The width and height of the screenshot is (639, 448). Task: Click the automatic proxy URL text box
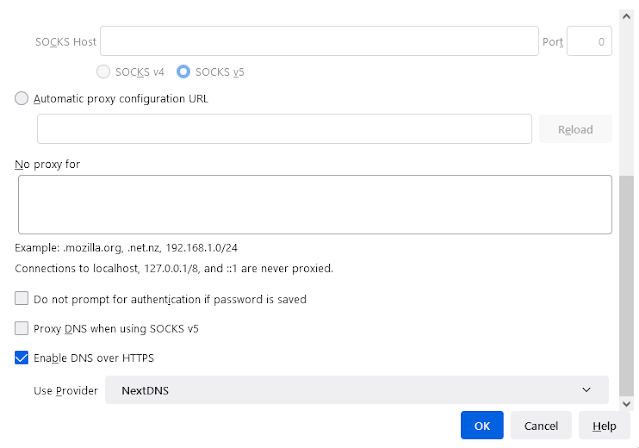click(x=284, y=129)
